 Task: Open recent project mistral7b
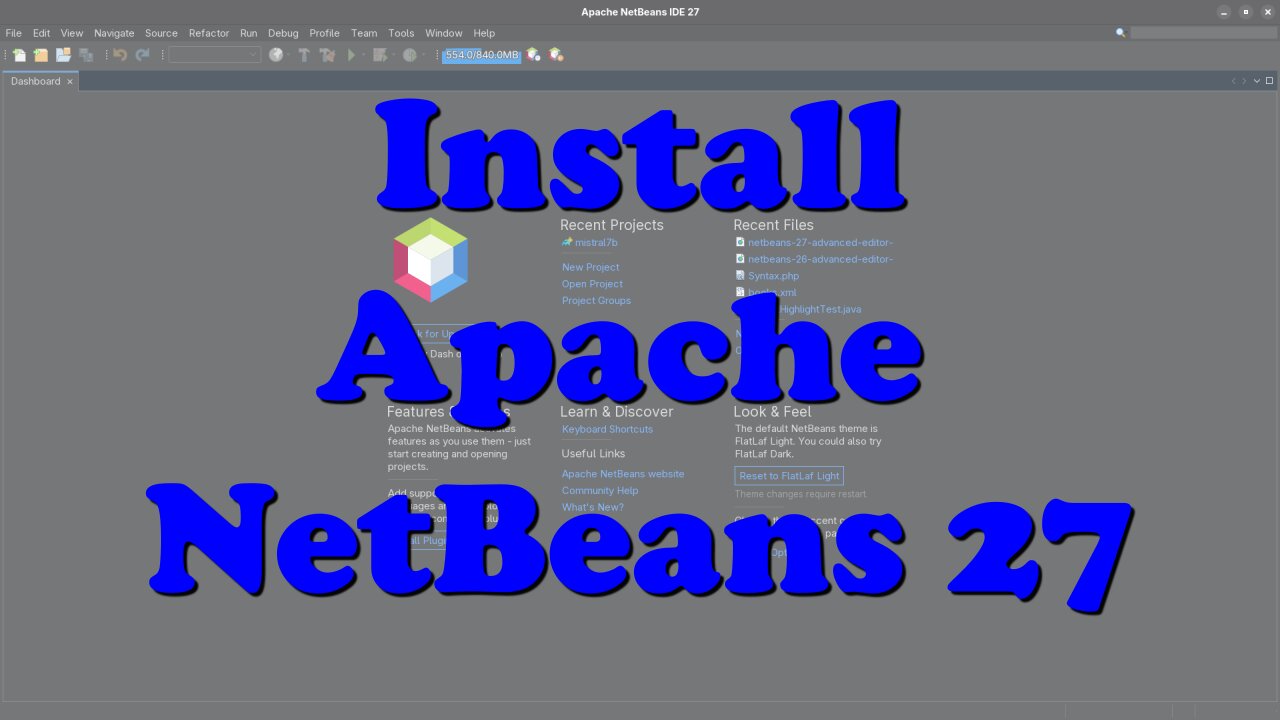click(x=596, y=242)
